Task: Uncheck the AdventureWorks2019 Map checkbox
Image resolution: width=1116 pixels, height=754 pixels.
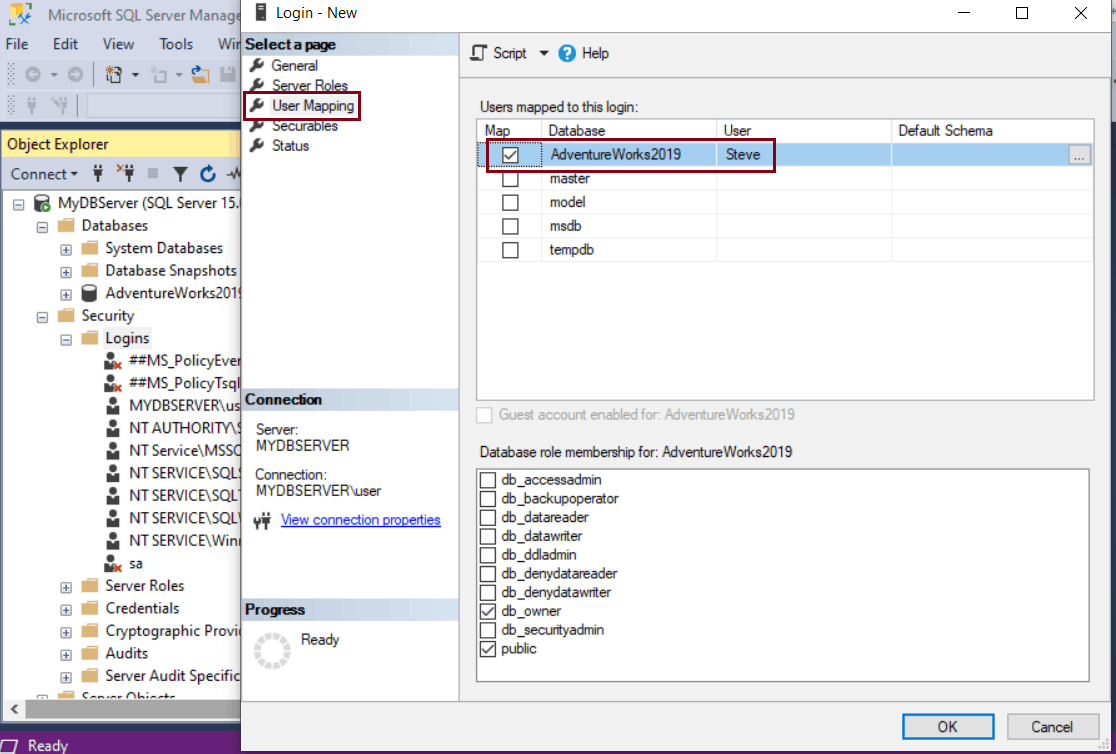Action: click(x=512, y=154)
